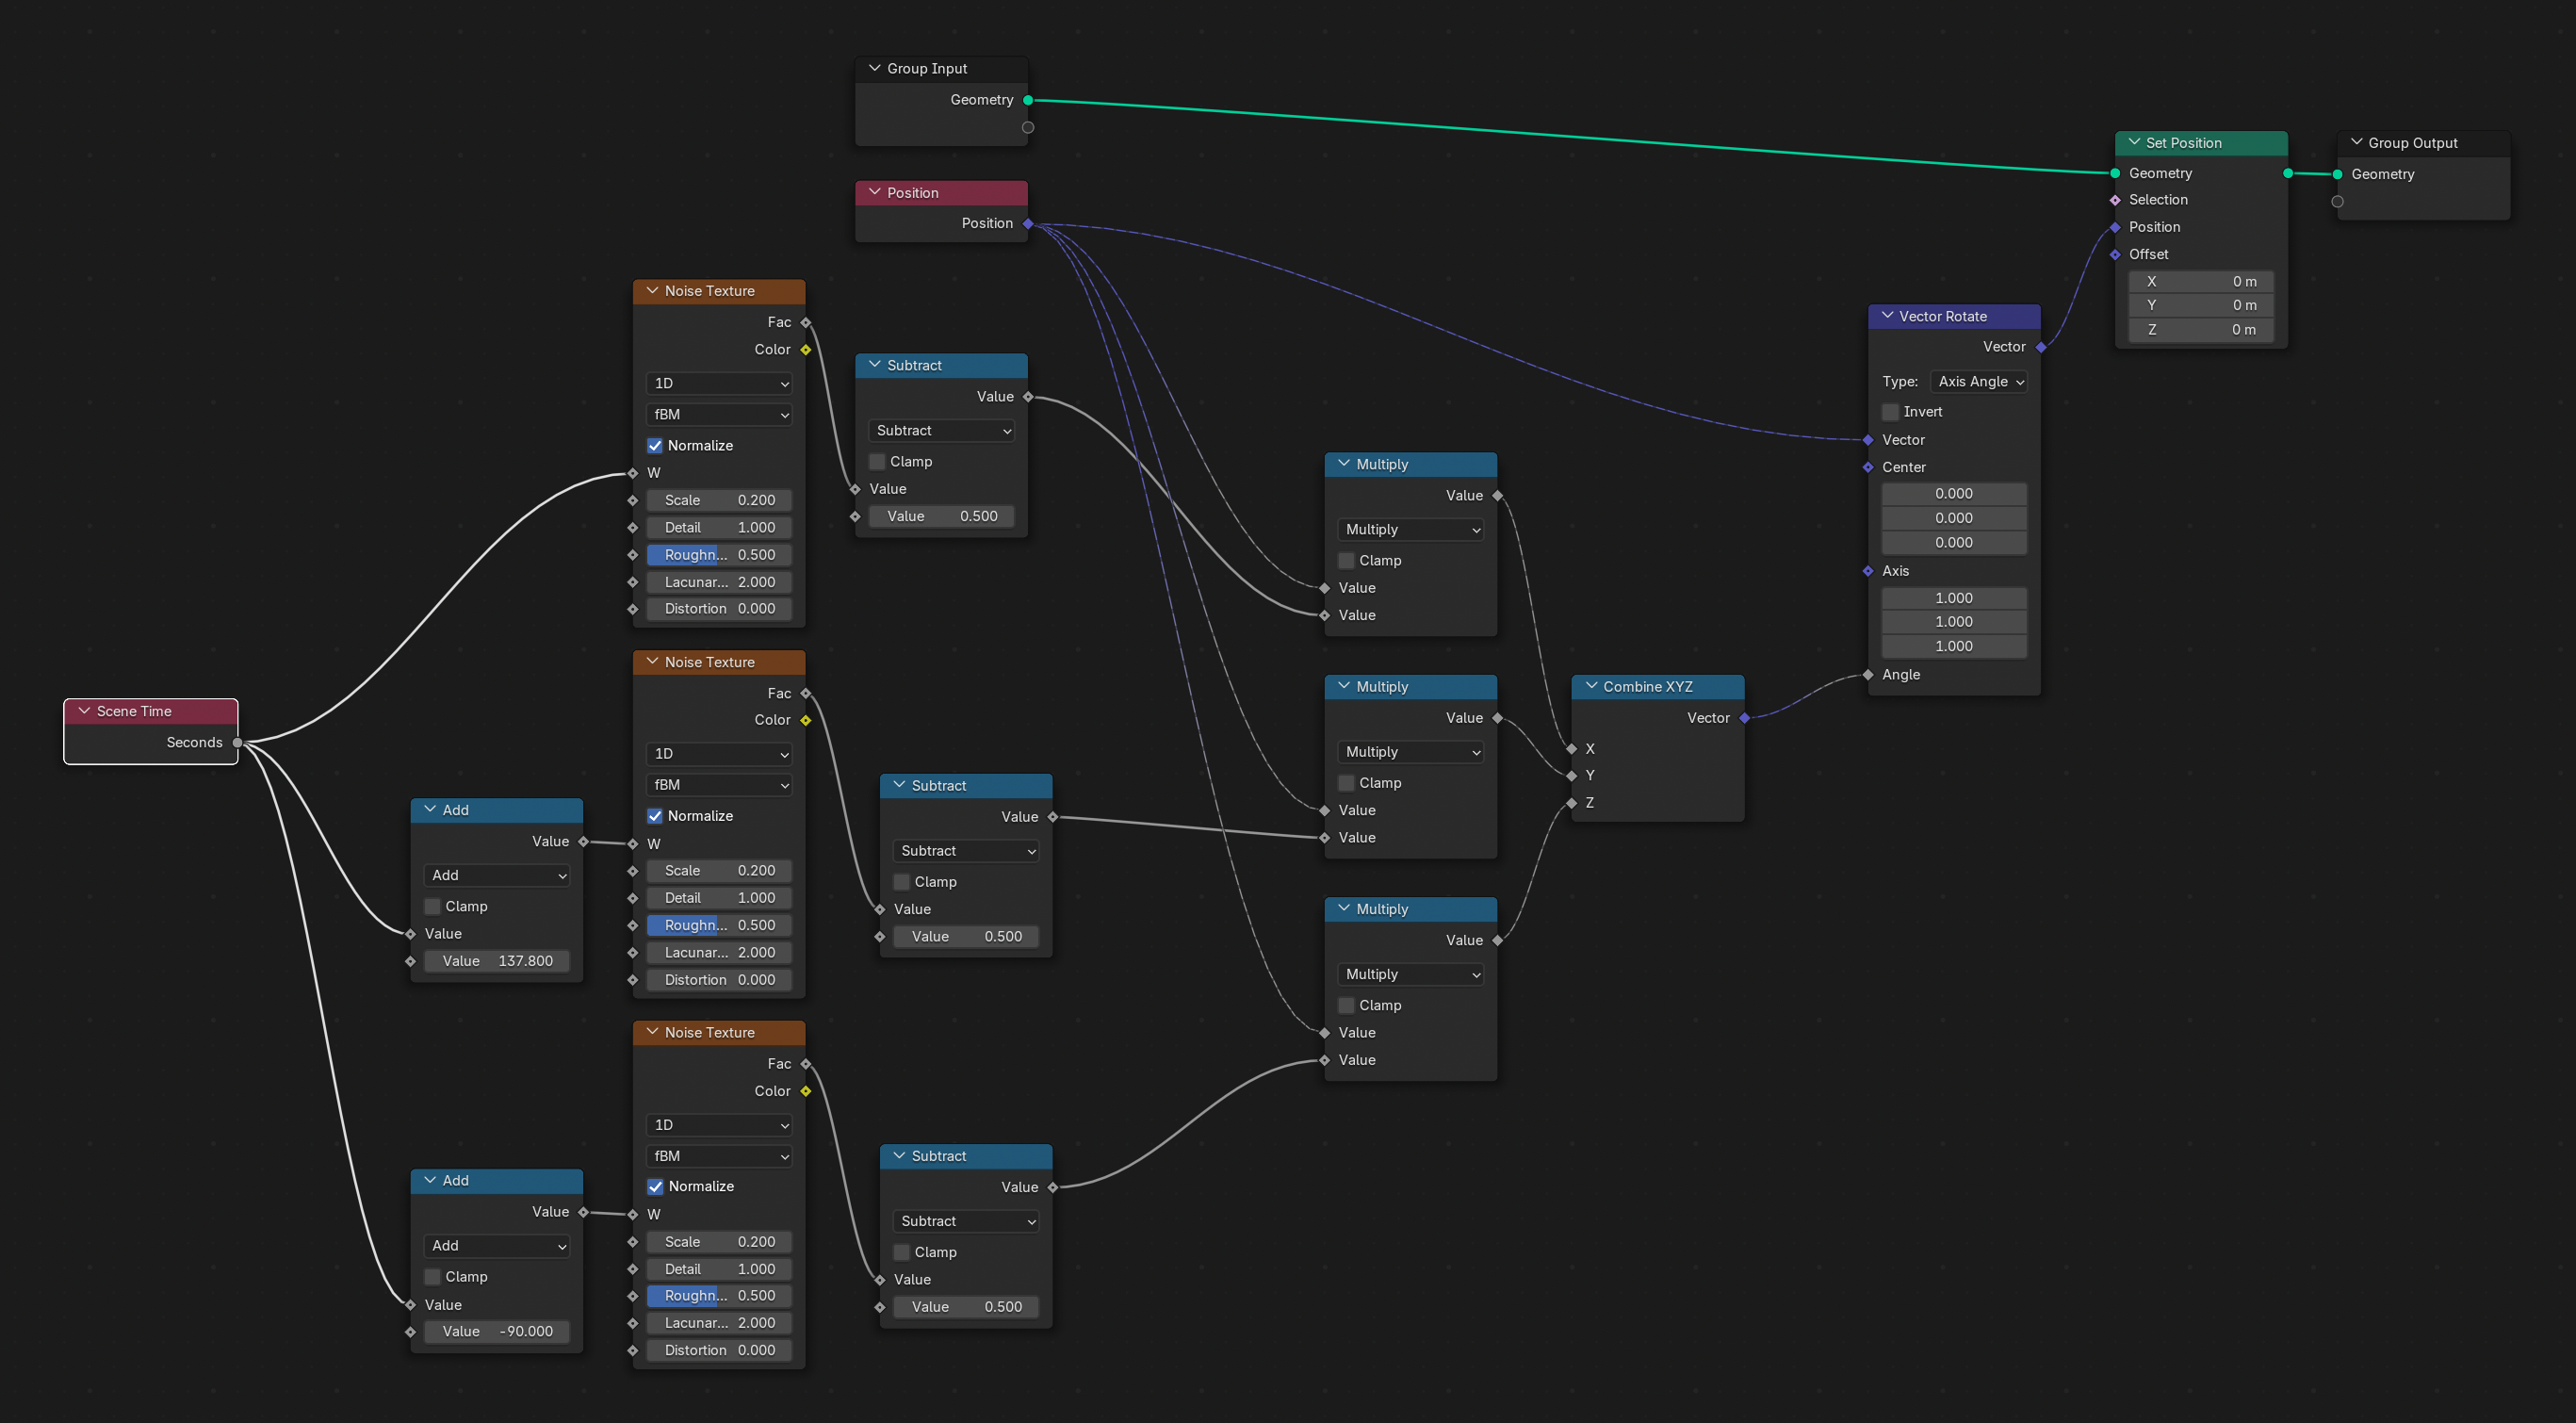Viewport: 2576px width, 1423px height.
Task: Open Axis Angle type dropdown
Action: (1978, 382)
